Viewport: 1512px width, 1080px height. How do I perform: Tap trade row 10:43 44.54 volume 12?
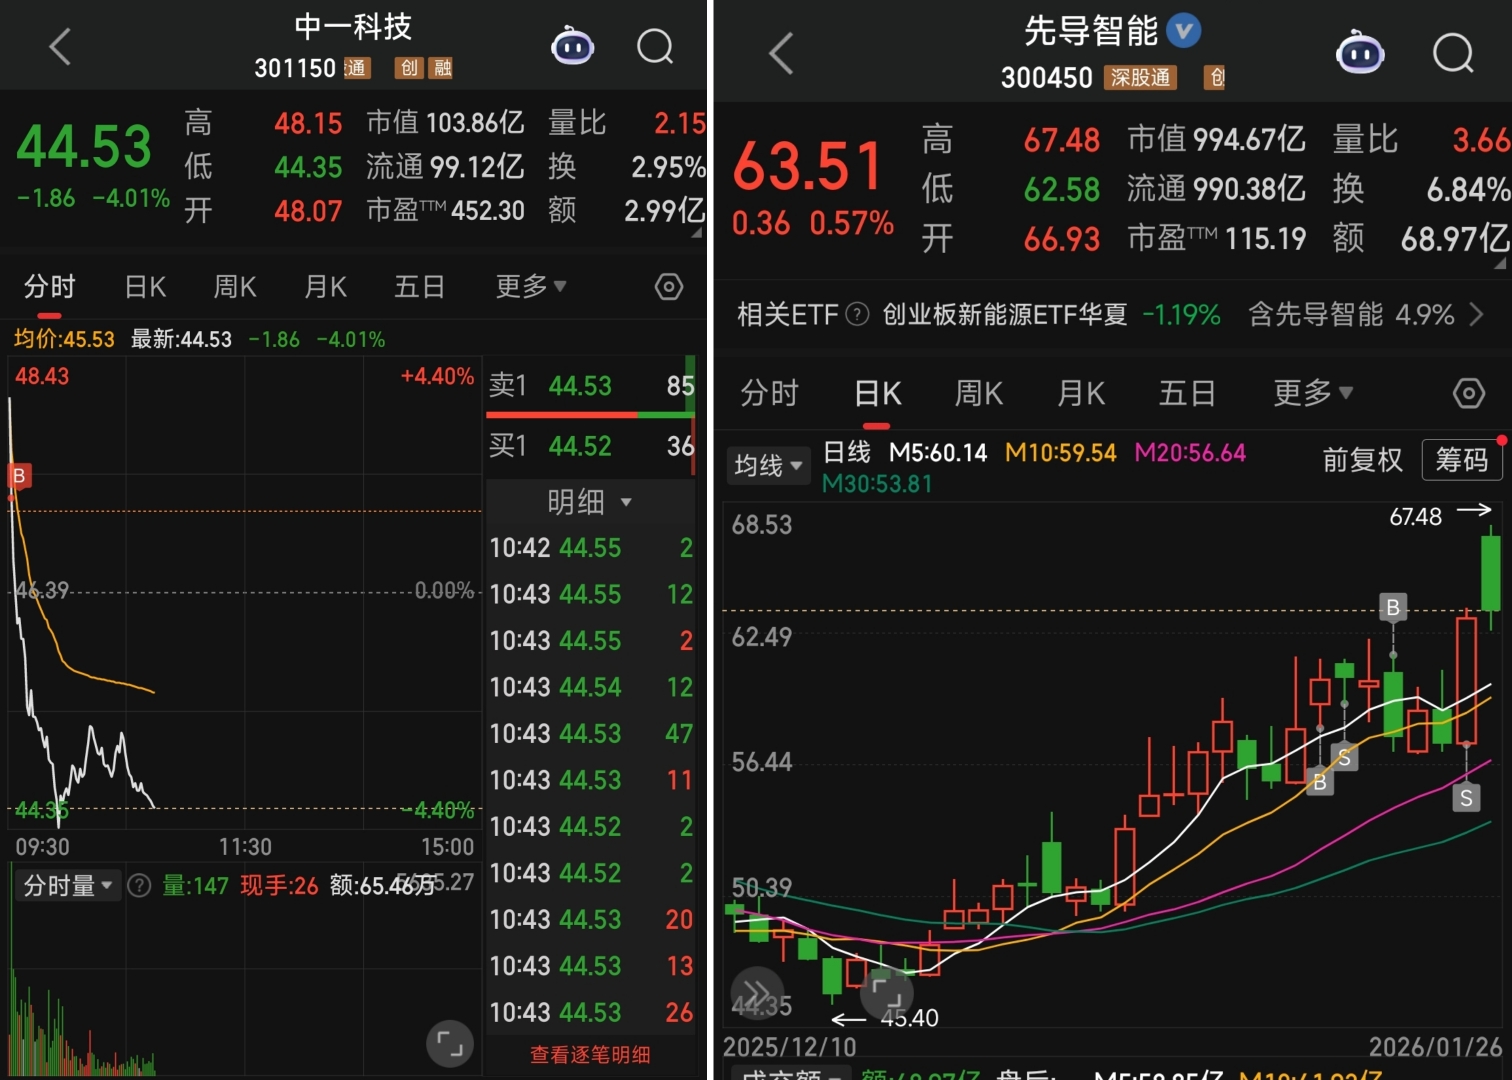pos(591,687)
